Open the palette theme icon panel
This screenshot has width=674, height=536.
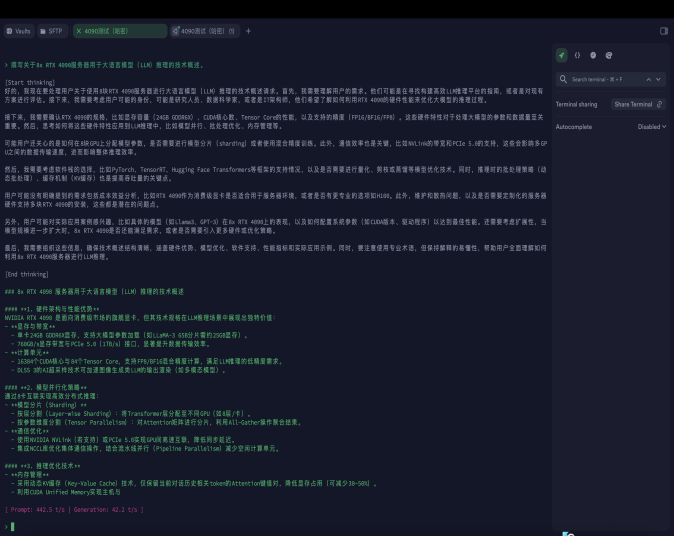pos(609,55)
